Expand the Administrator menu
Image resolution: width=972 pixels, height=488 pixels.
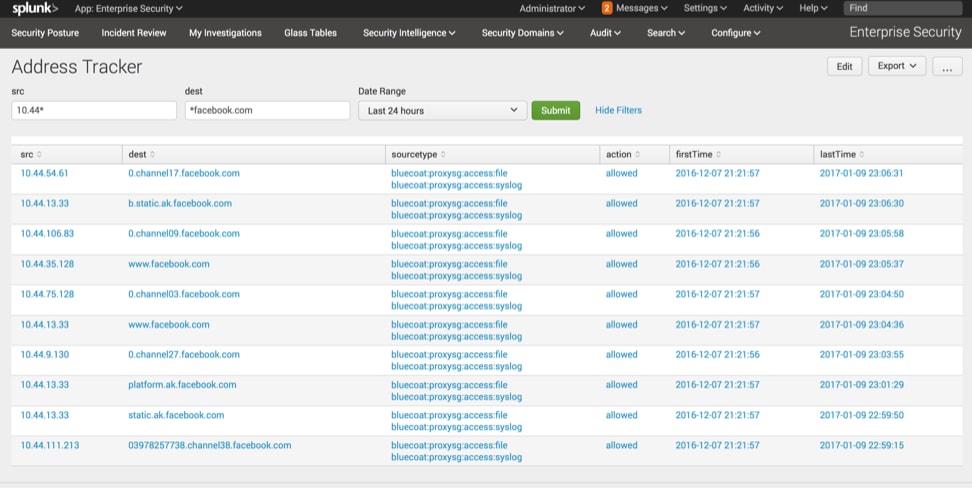tap(552, 9)
